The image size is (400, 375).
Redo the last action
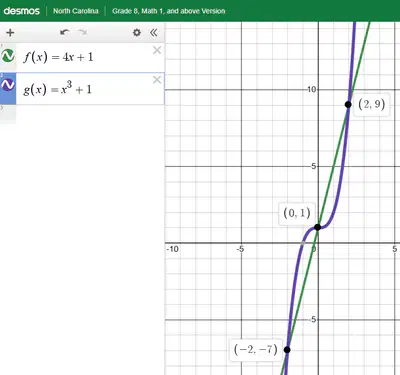pos(82,32)
